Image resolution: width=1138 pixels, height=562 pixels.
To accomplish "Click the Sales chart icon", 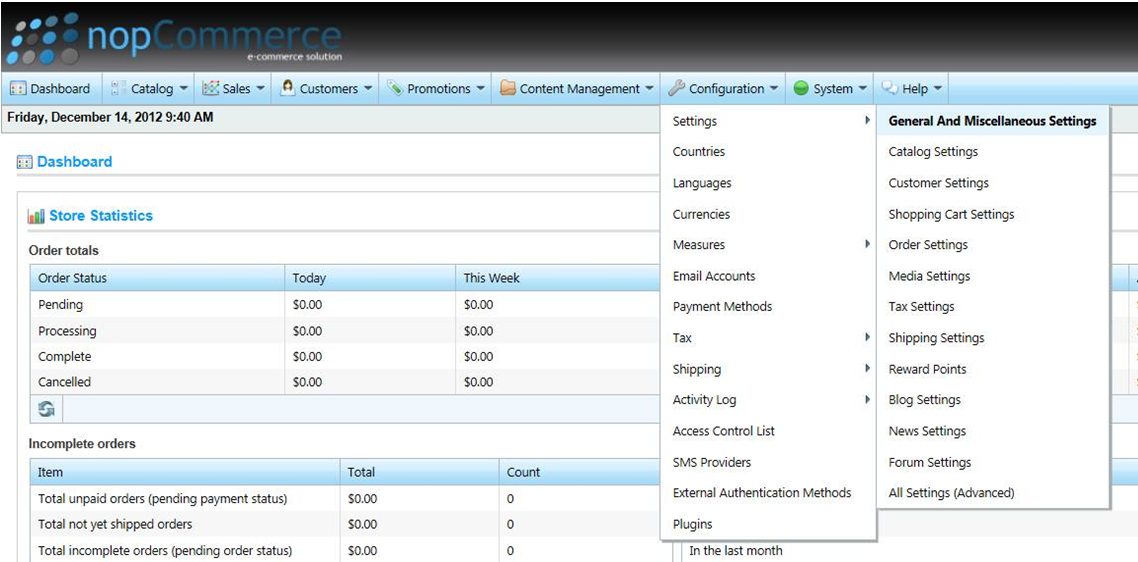I will [x=211, y=89].
